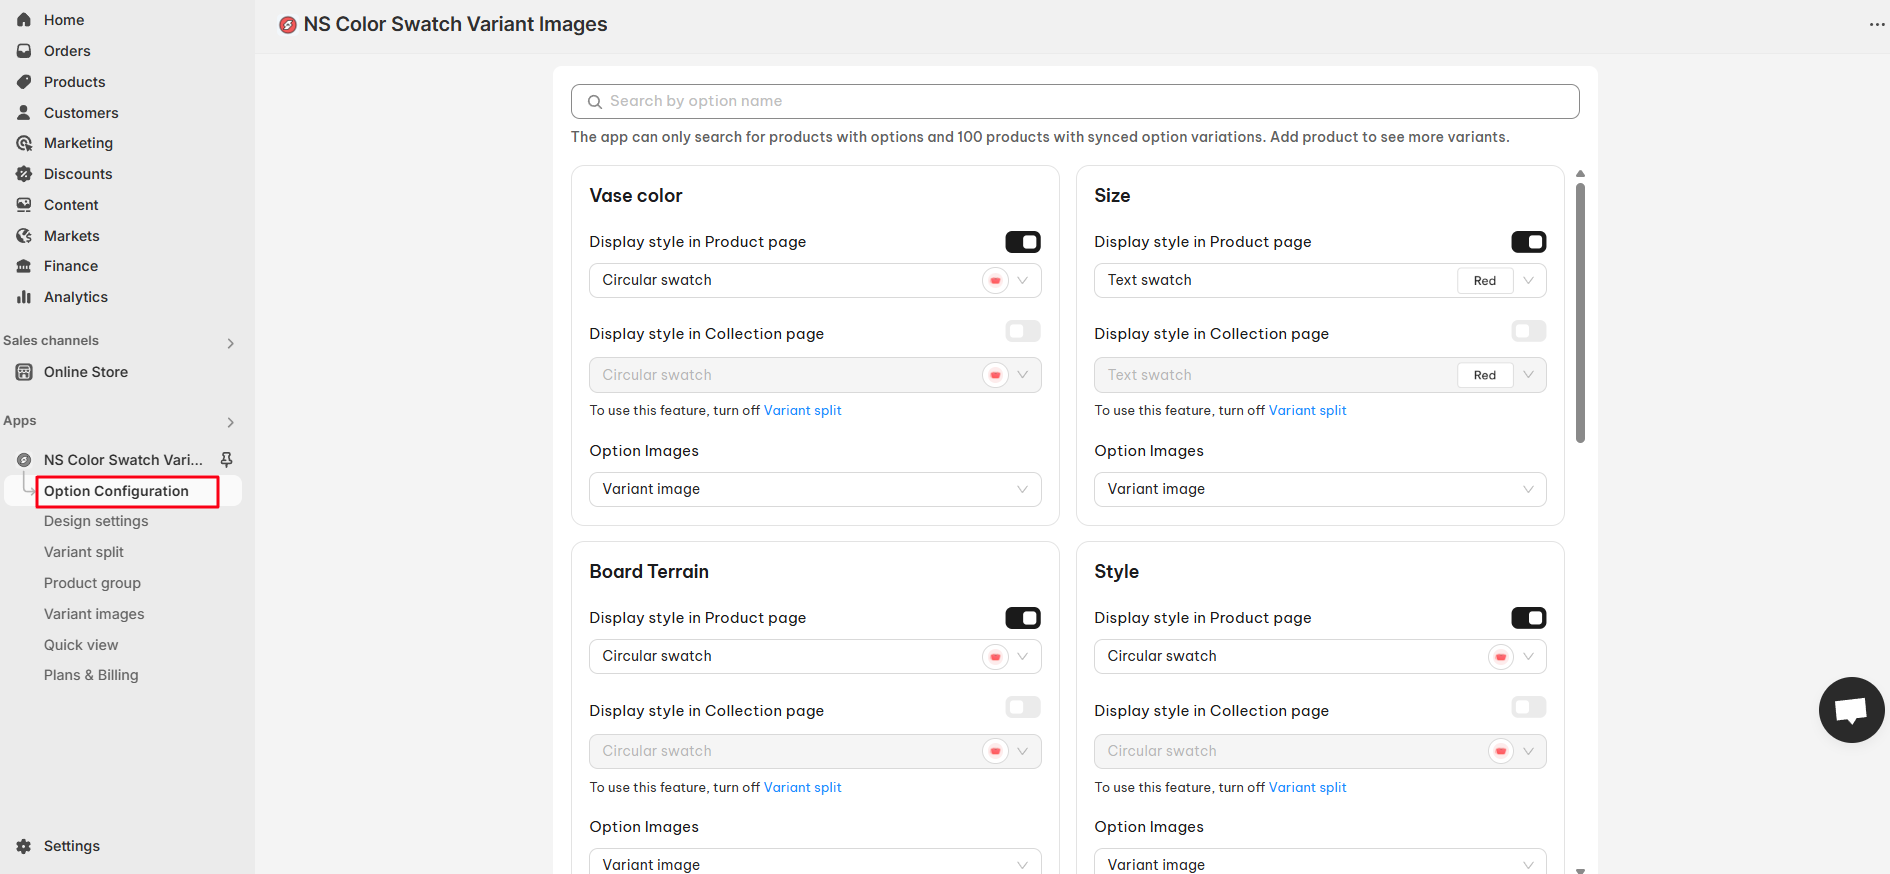The height and width of the screenshot is (874, 1890).
Task: Open Quick view menu item
Action: 81,645
